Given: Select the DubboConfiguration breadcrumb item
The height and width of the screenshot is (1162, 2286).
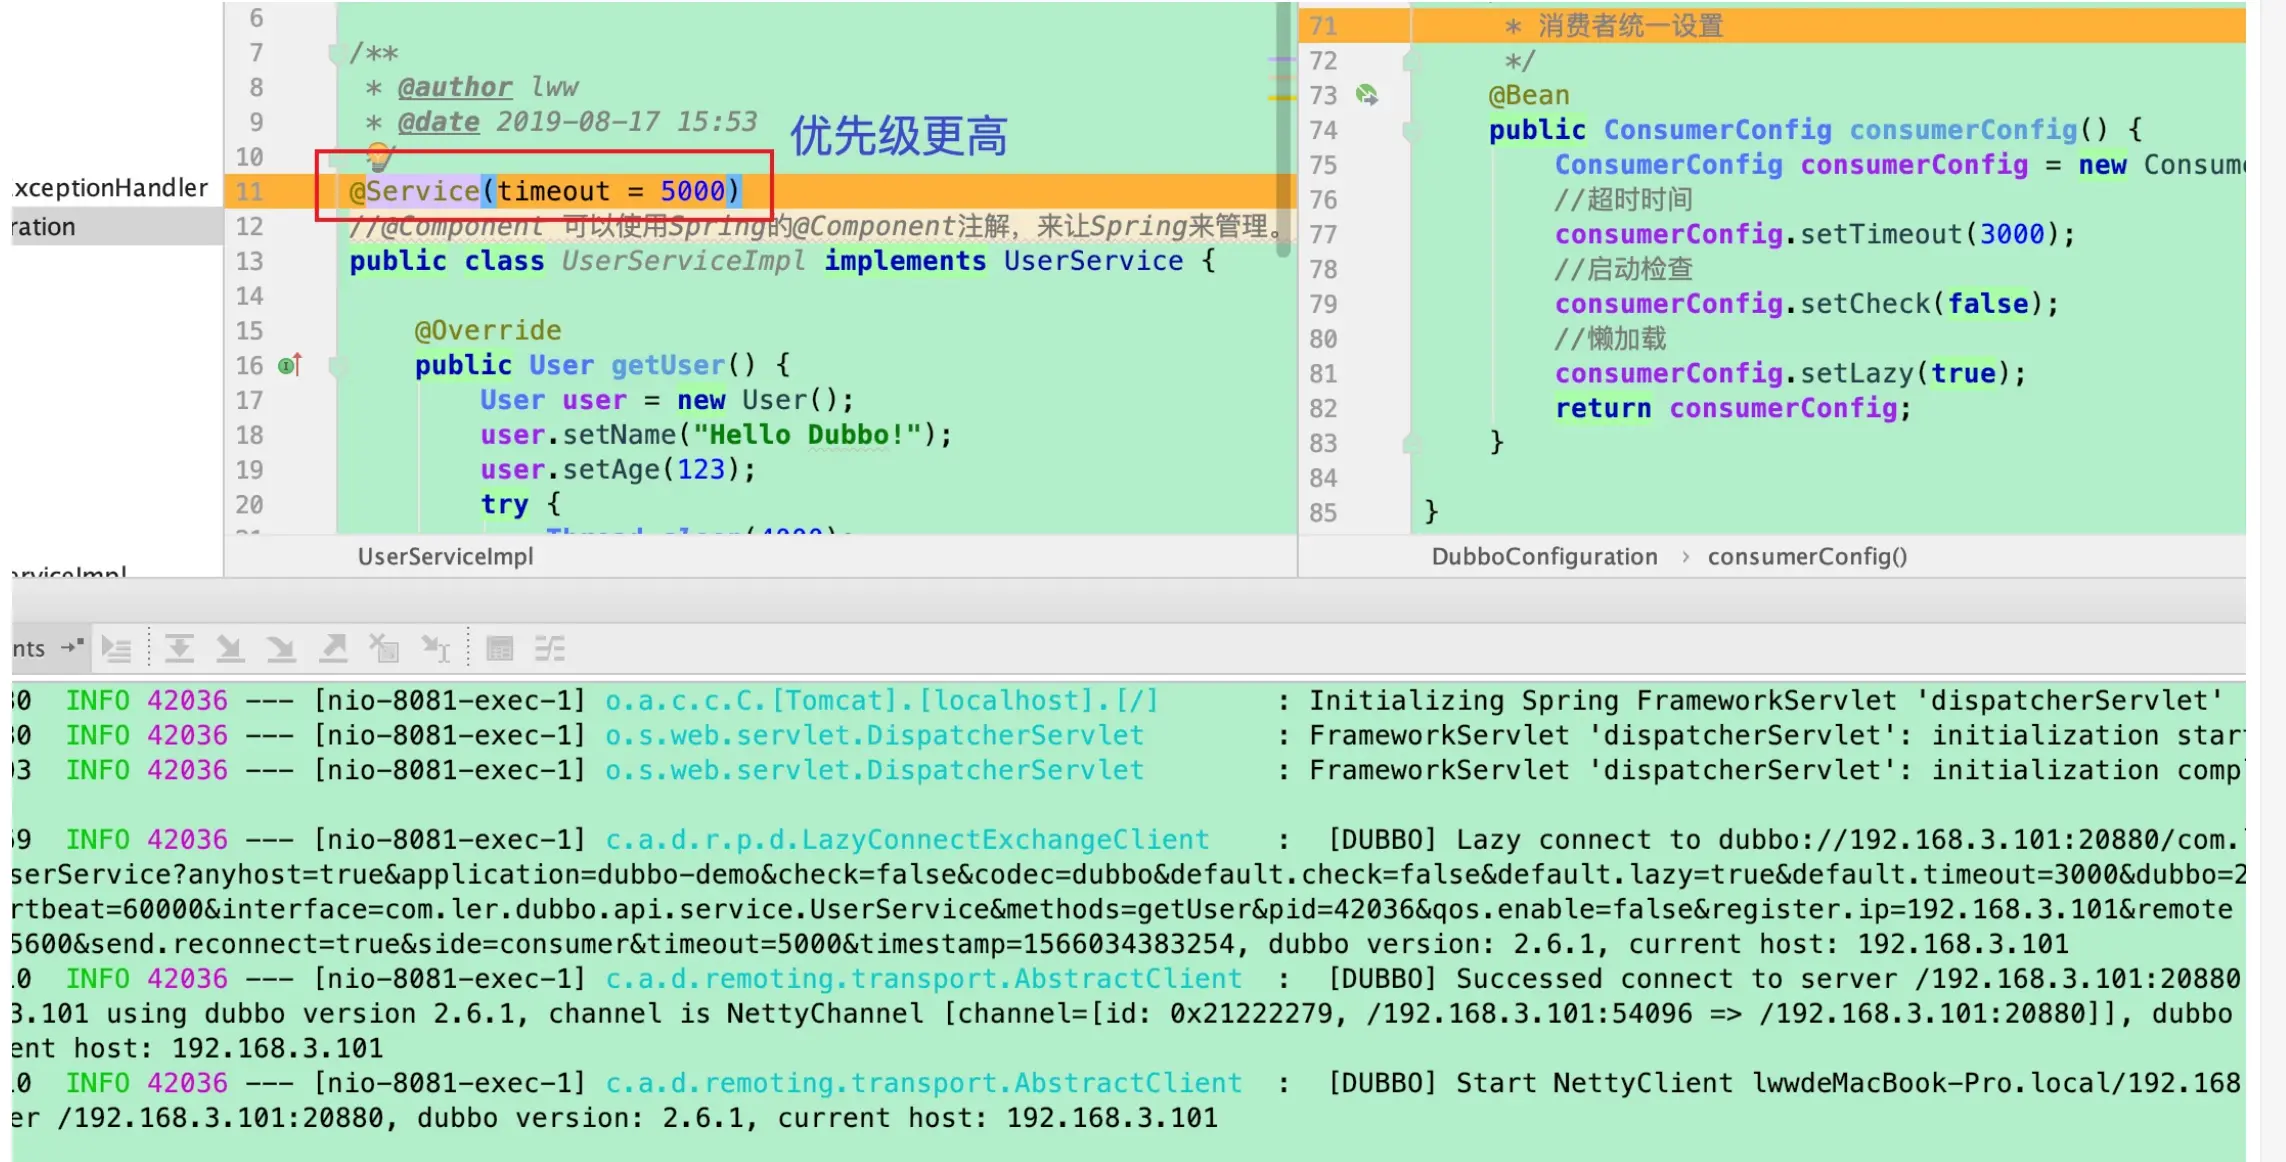Looking at the screenshot, I should (x=1544, y=557).
